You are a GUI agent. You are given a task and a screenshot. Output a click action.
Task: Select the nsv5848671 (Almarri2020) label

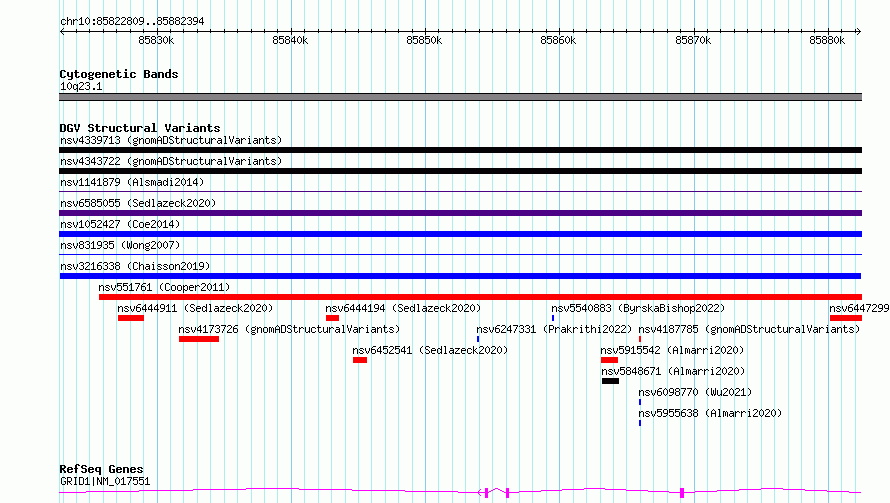[x=673, y=371]
